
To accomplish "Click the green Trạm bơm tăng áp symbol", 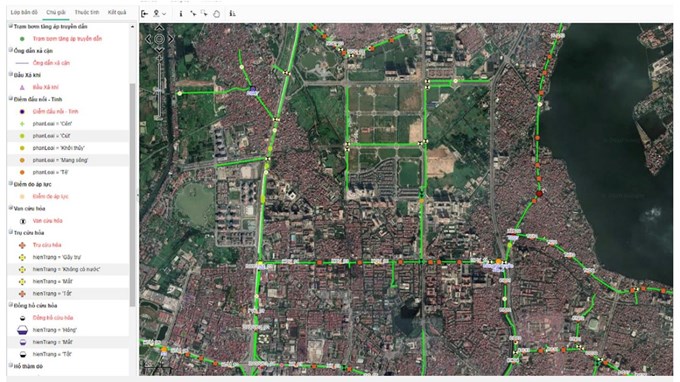I will 22,39.
